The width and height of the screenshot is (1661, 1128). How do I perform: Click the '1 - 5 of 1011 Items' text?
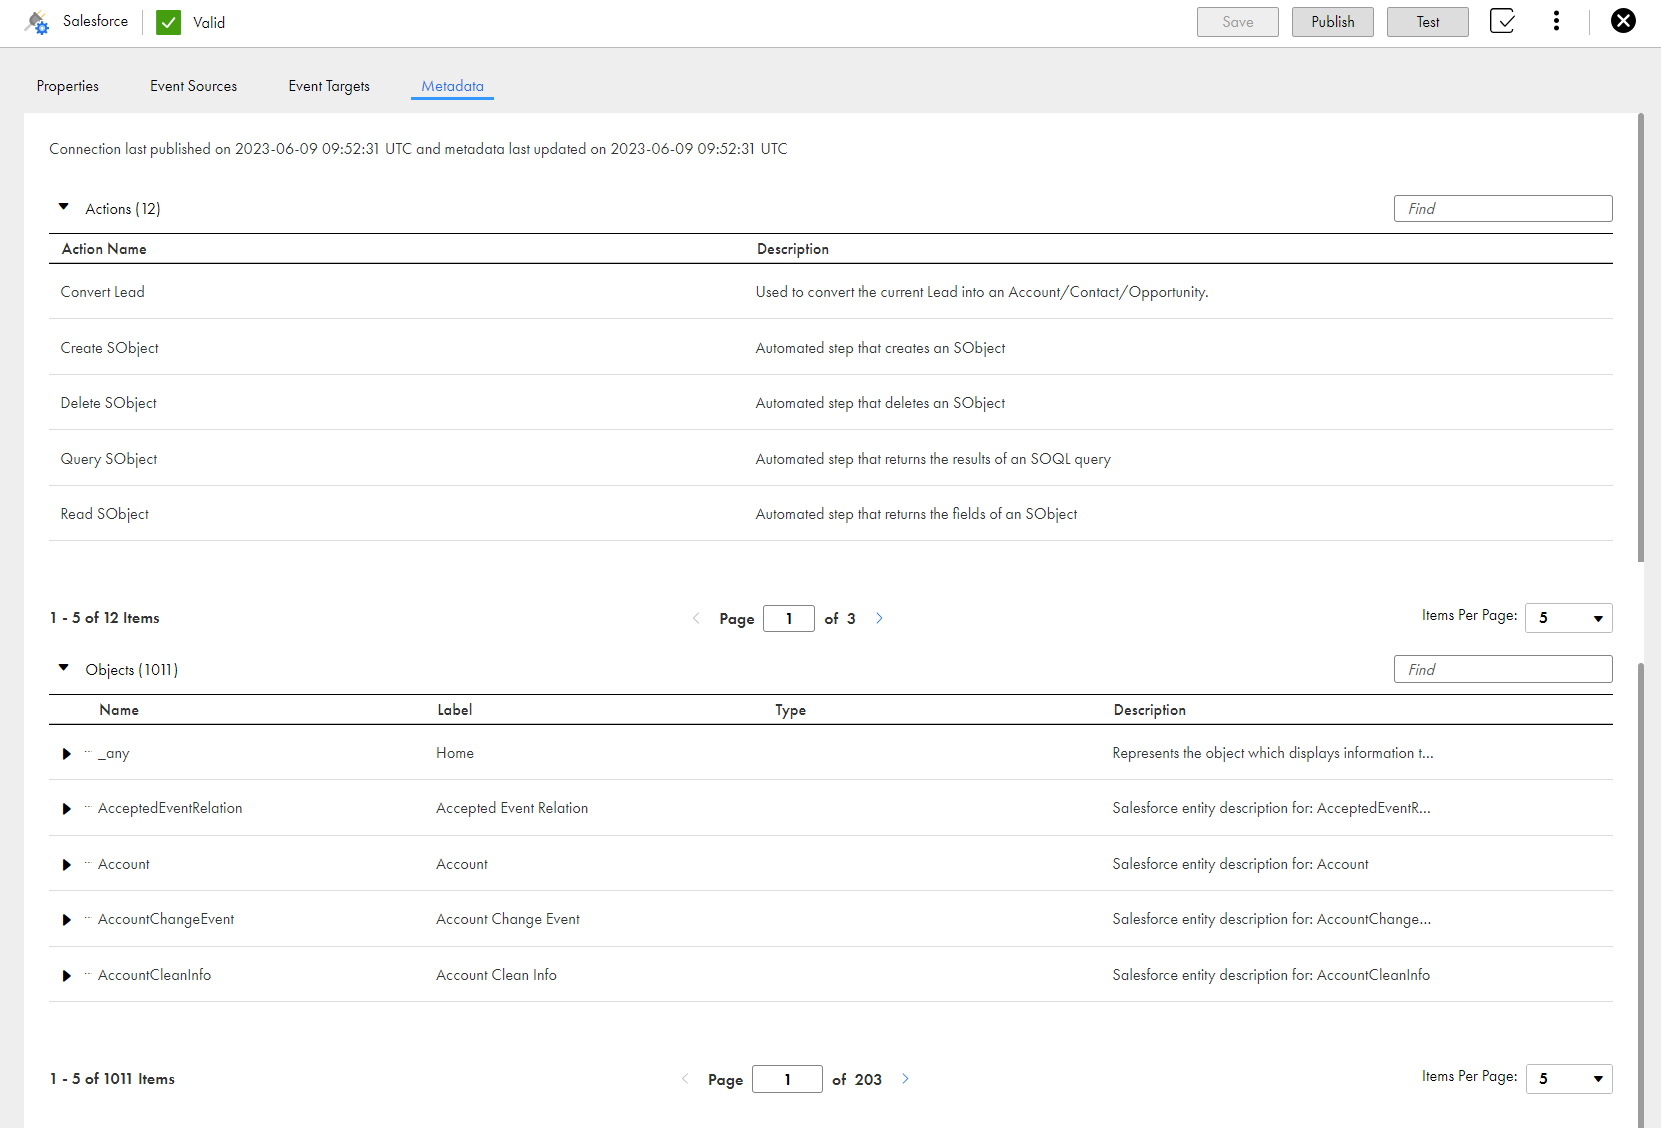click(x=112, y=1079)
